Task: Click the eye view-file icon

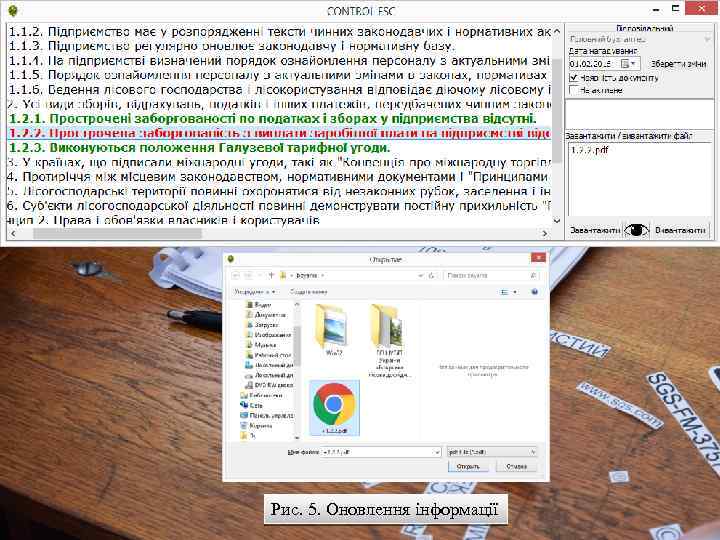Action: (x=636, y=230)
